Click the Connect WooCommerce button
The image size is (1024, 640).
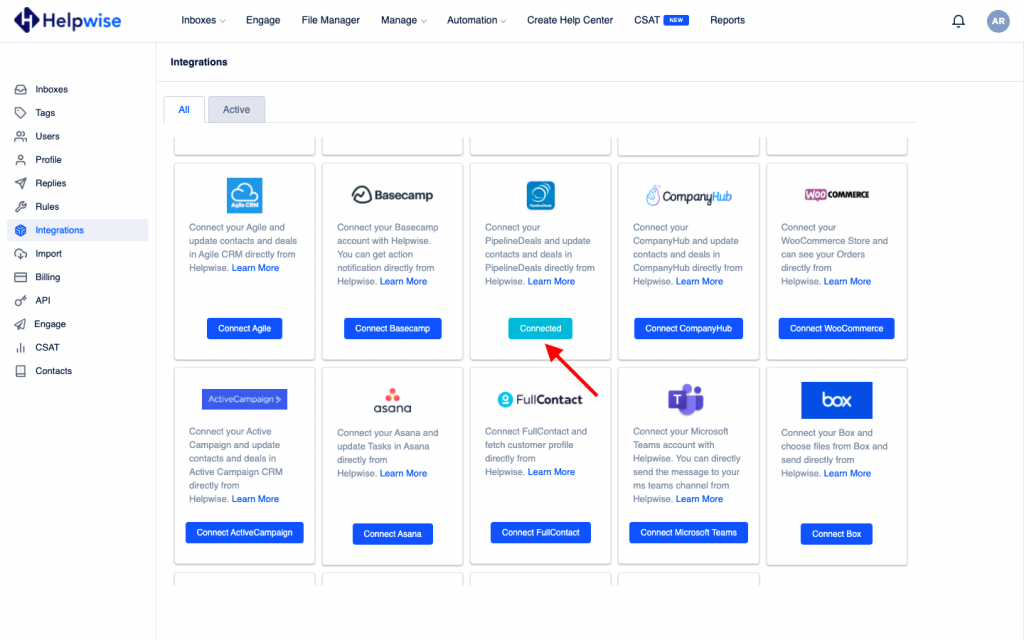837,328
